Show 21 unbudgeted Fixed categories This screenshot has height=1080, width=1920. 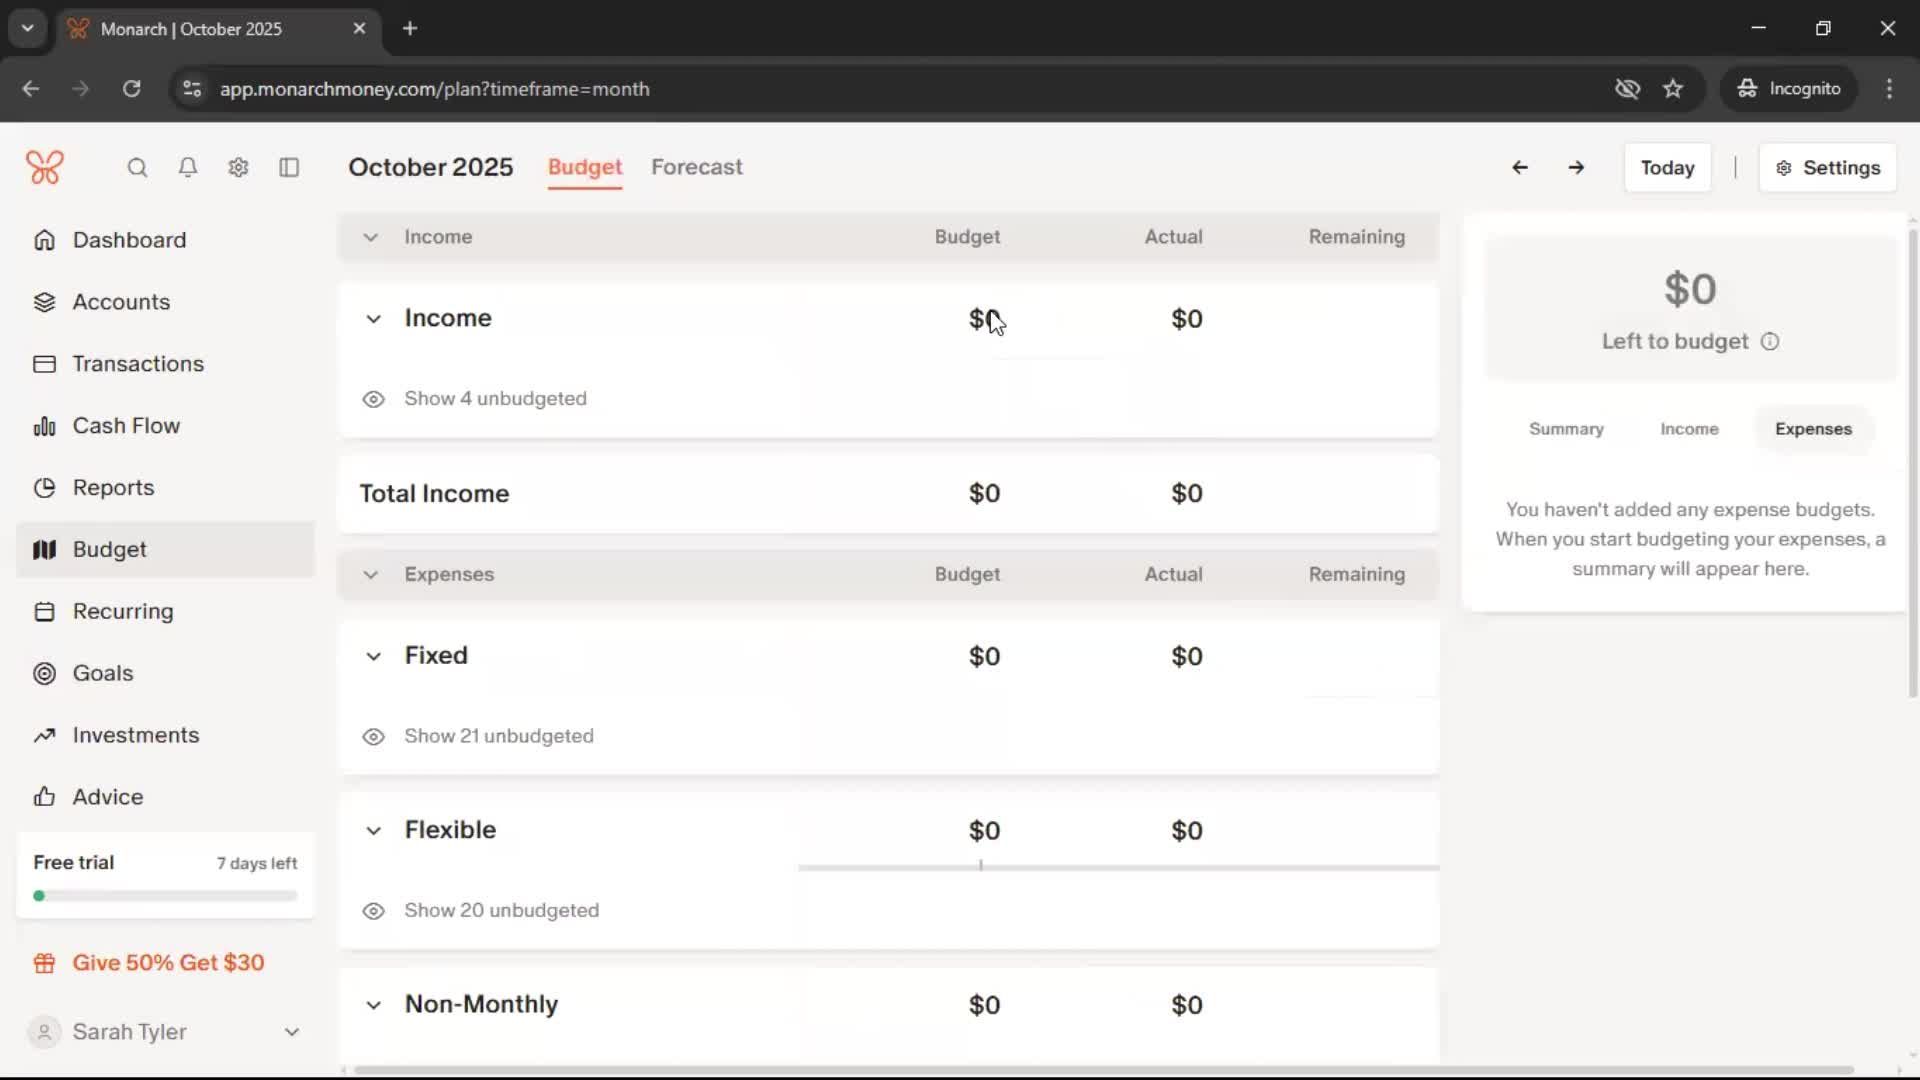point(498,736)
